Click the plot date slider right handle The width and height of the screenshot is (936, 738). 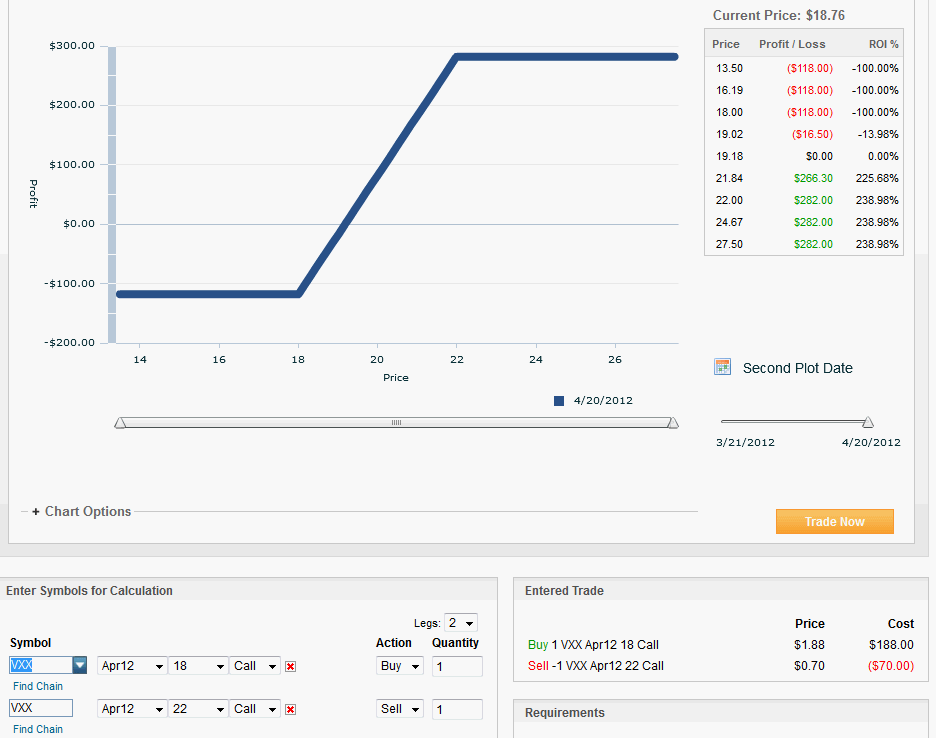[868, 423]
